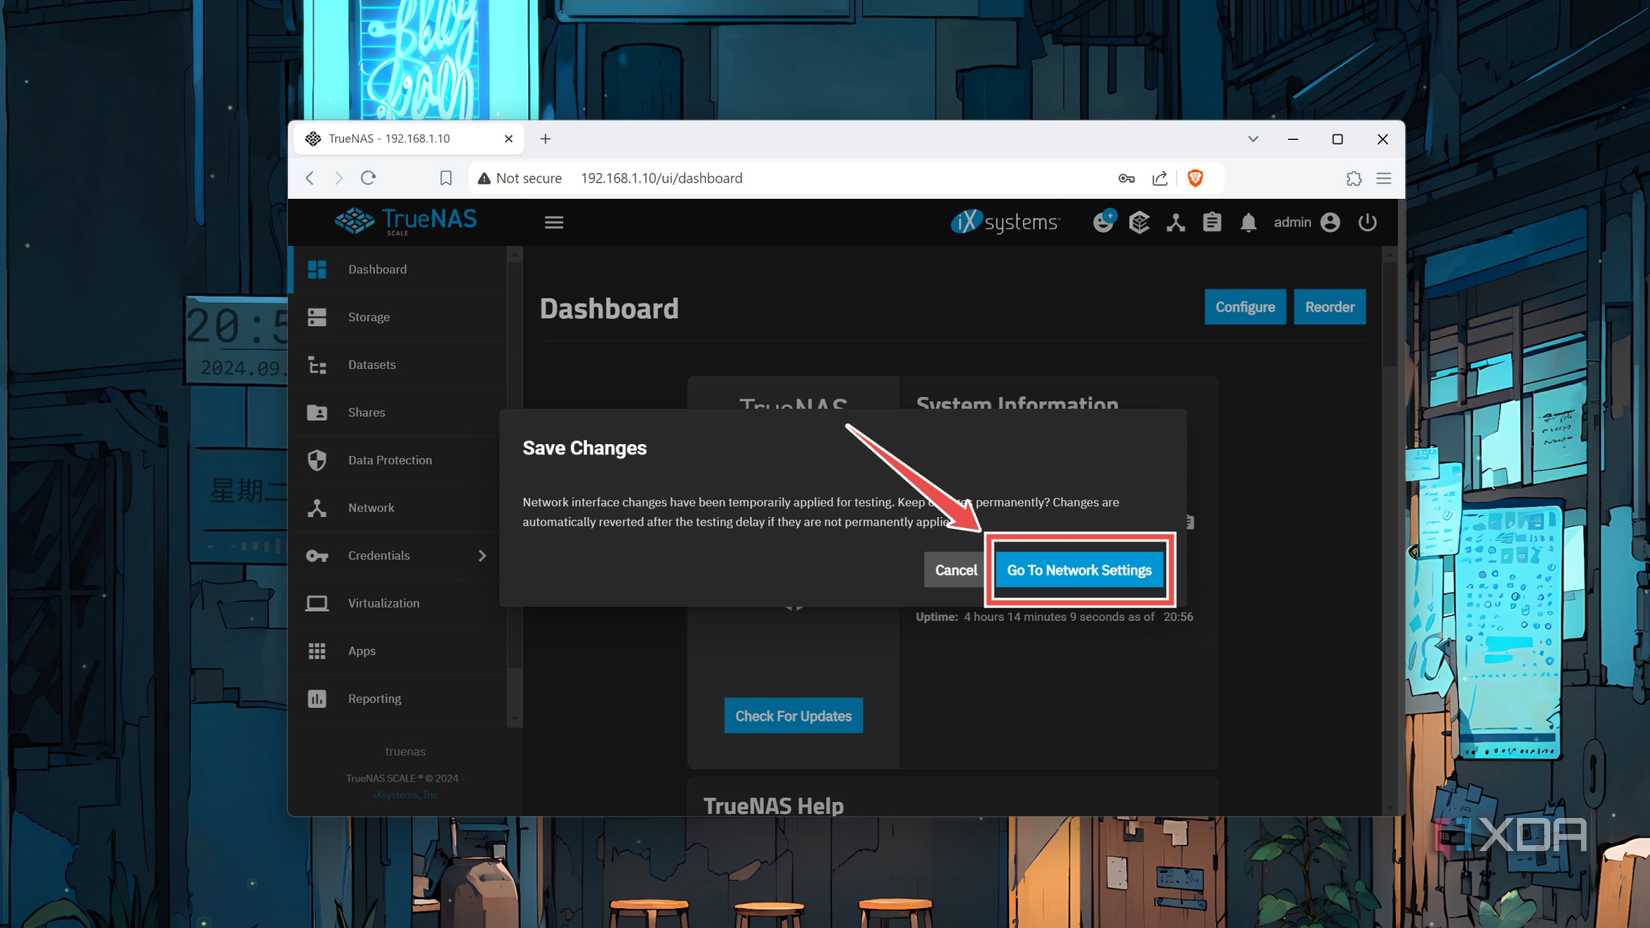Open the iXsystems logo link
Screen dimensions: 1650x928
(1005, 222)
